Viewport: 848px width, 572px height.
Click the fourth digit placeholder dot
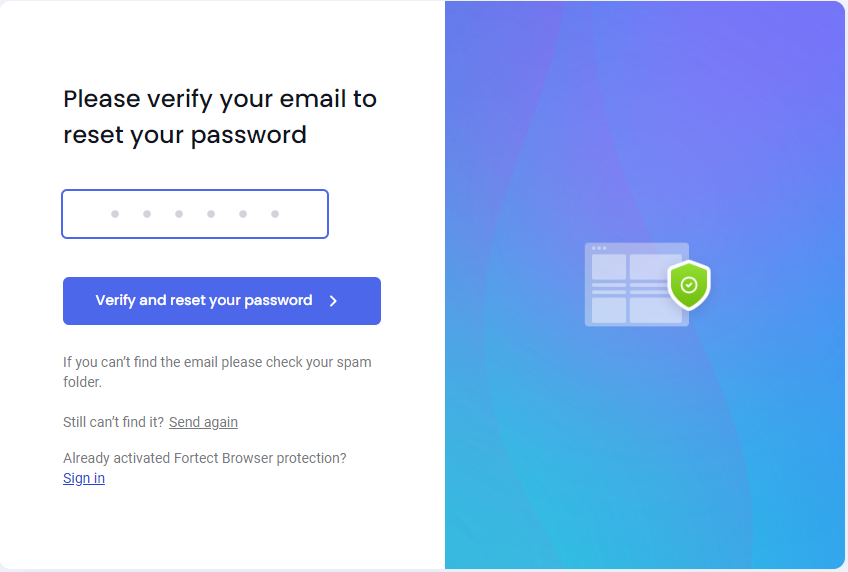point(211,214)
